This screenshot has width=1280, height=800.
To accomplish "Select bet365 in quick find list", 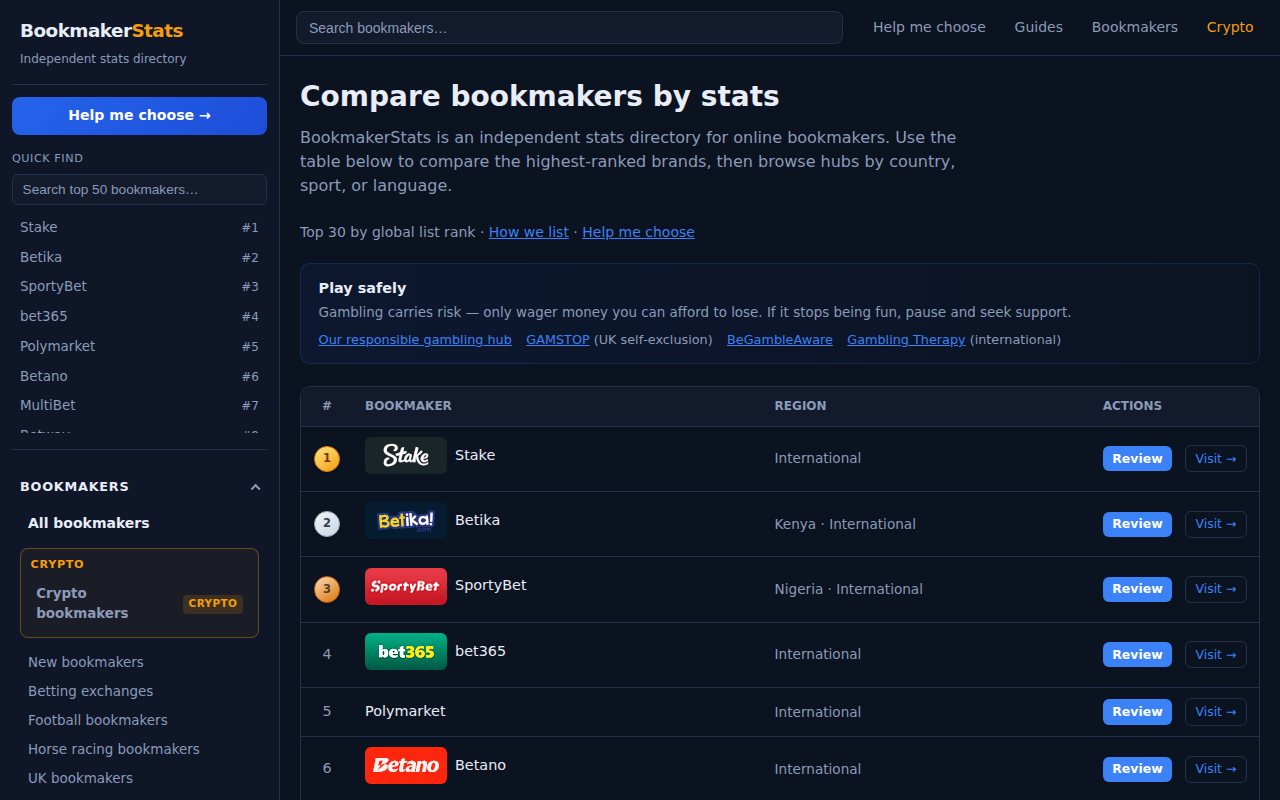I will point(139,316).
